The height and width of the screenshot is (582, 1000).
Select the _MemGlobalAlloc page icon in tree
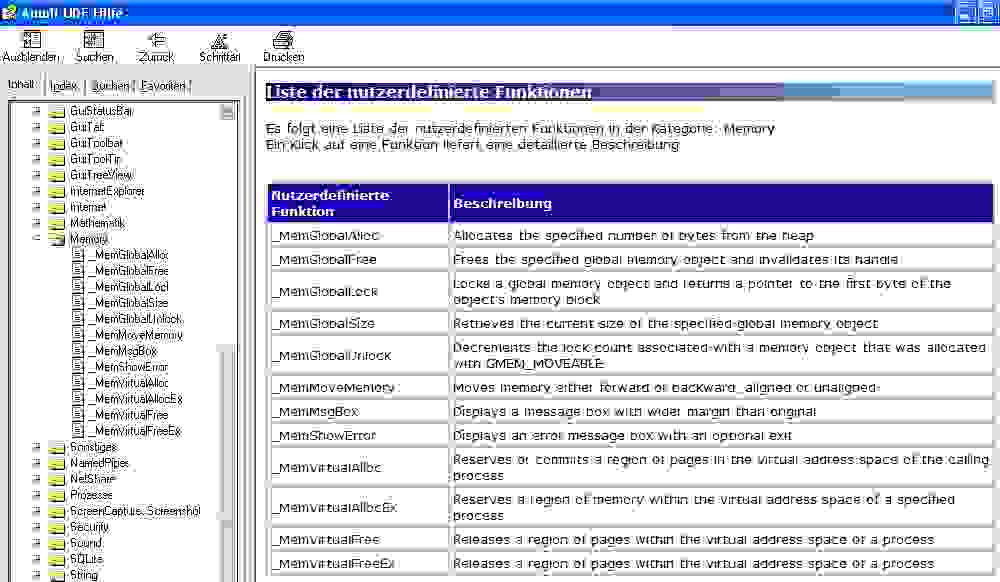(78, 255)
